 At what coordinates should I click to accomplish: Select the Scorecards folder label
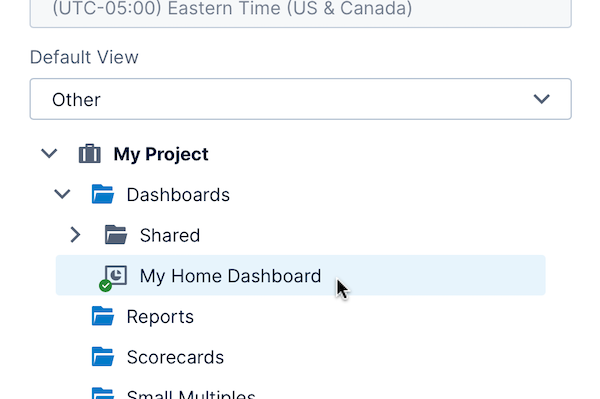point(175,357)
